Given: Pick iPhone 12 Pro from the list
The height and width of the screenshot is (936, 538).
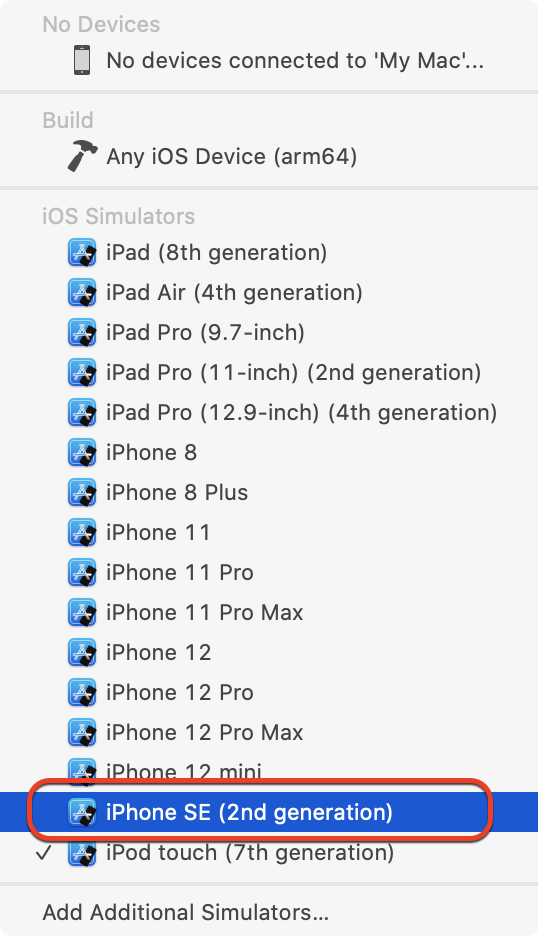Looking at the screenshot, I should click(269, 692).
